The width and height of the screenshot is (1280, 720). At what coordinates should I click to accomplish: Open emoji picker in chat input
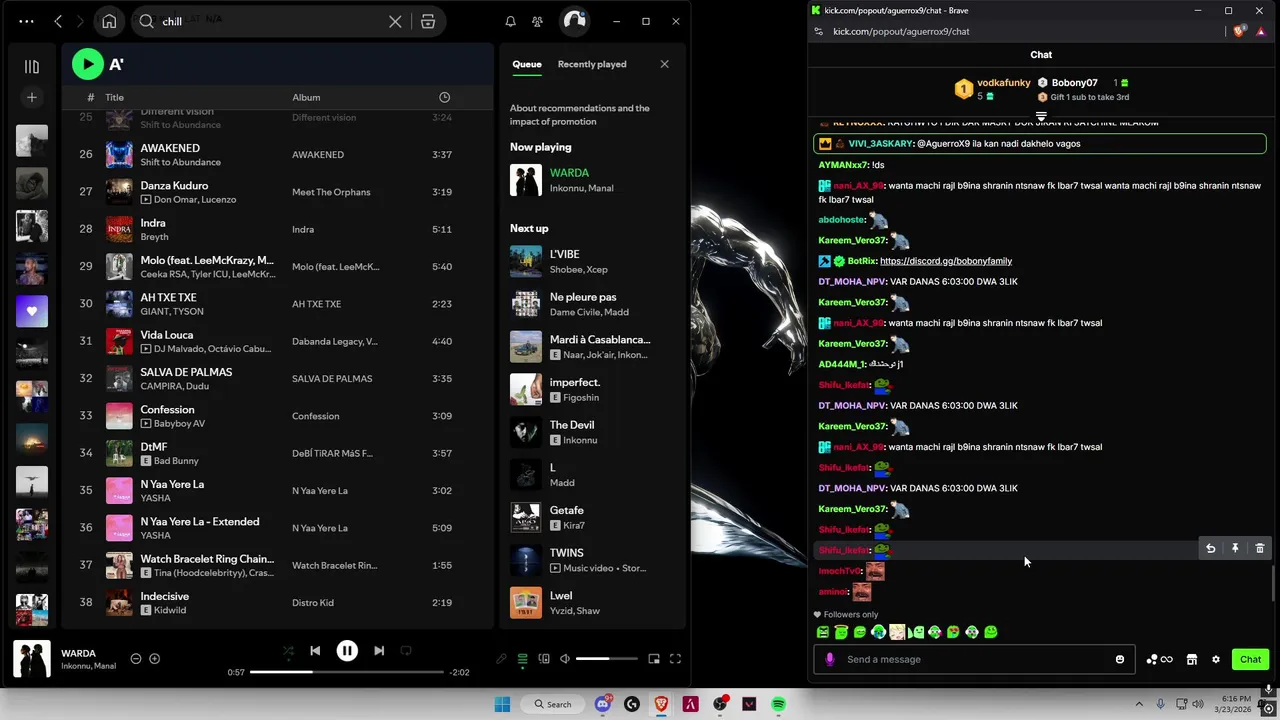1120,659
